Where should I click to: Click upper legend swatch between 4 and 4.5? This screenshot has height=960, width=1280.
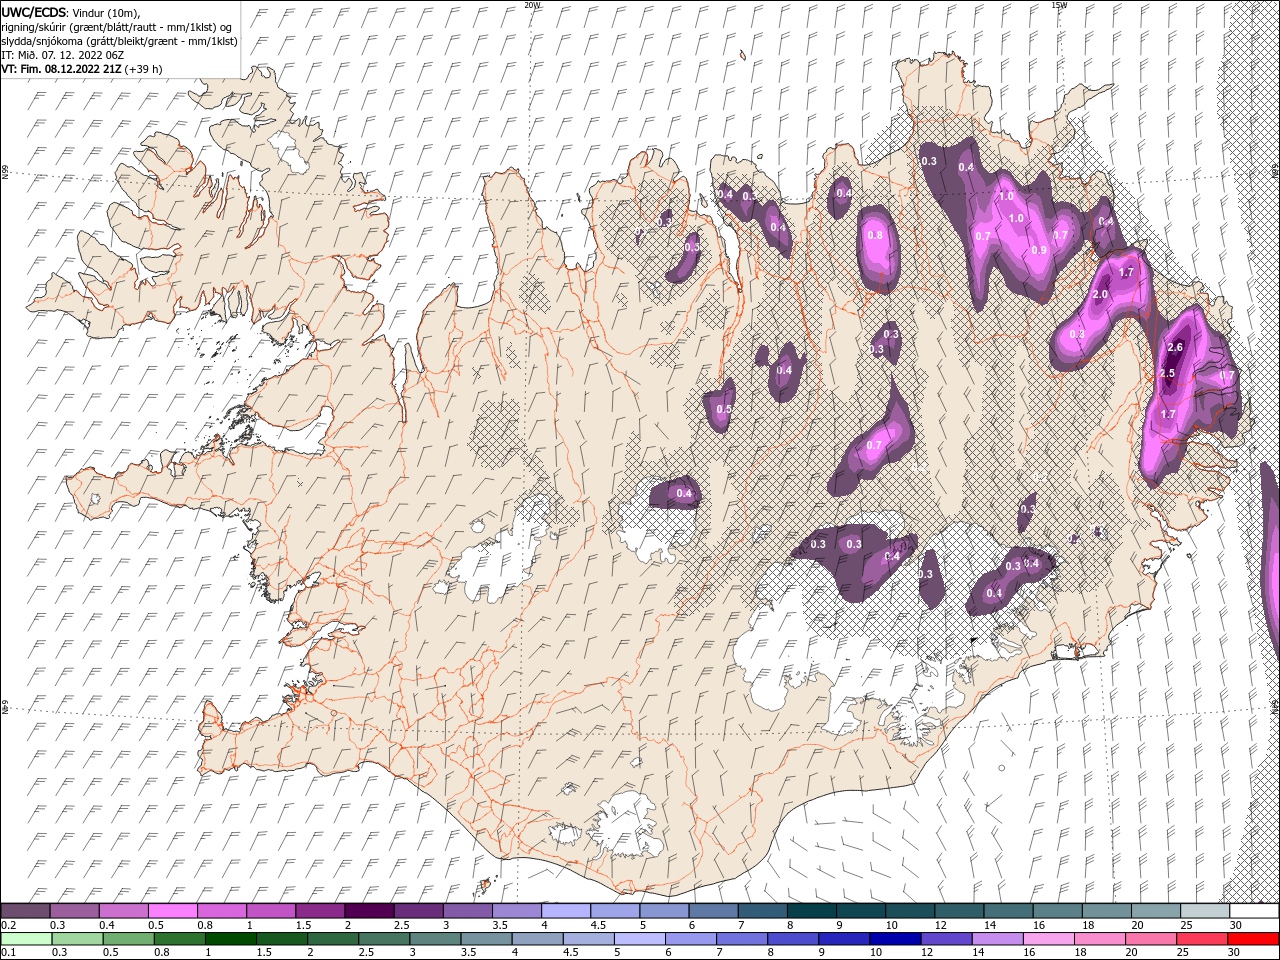tap(565, 911)
